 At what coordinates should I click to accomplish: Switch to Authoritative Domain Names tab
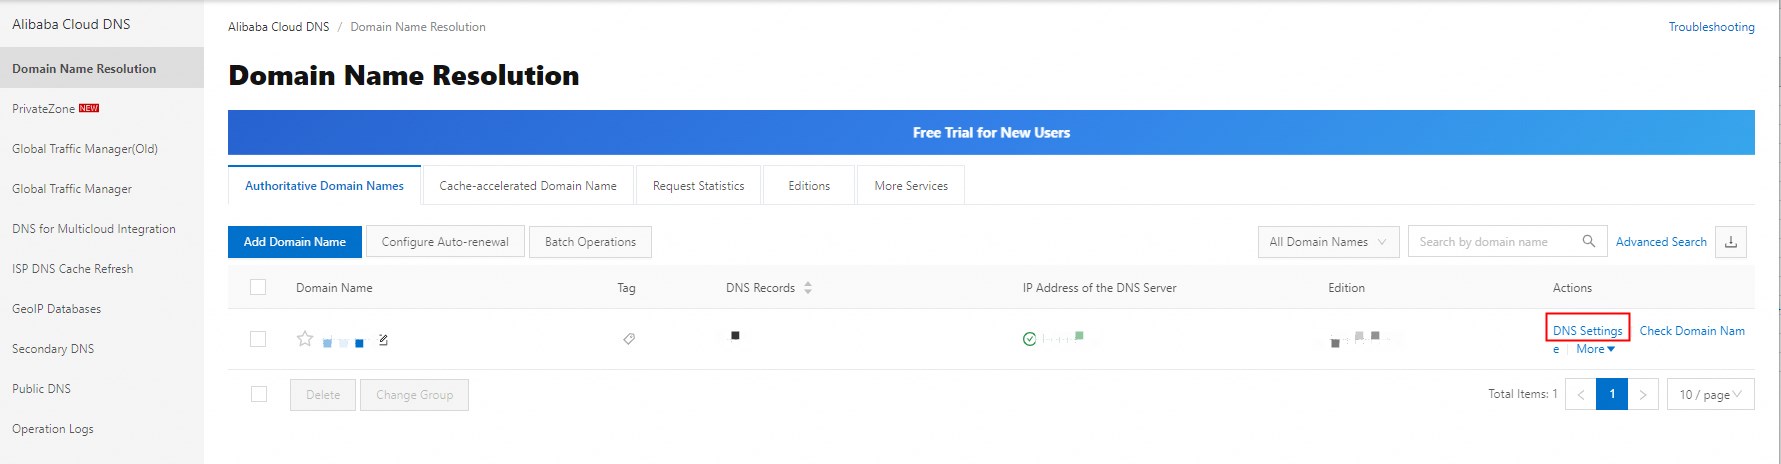(x=324, y=186)
